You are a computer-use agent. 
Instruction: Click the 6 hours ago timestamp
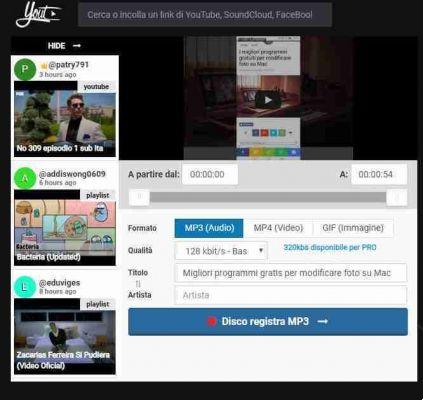[58, 183]
